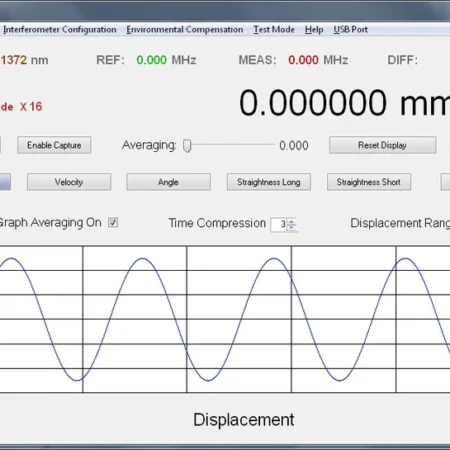
Task: Choose the Straightness Long mode
Action: [x=269, y=182]
